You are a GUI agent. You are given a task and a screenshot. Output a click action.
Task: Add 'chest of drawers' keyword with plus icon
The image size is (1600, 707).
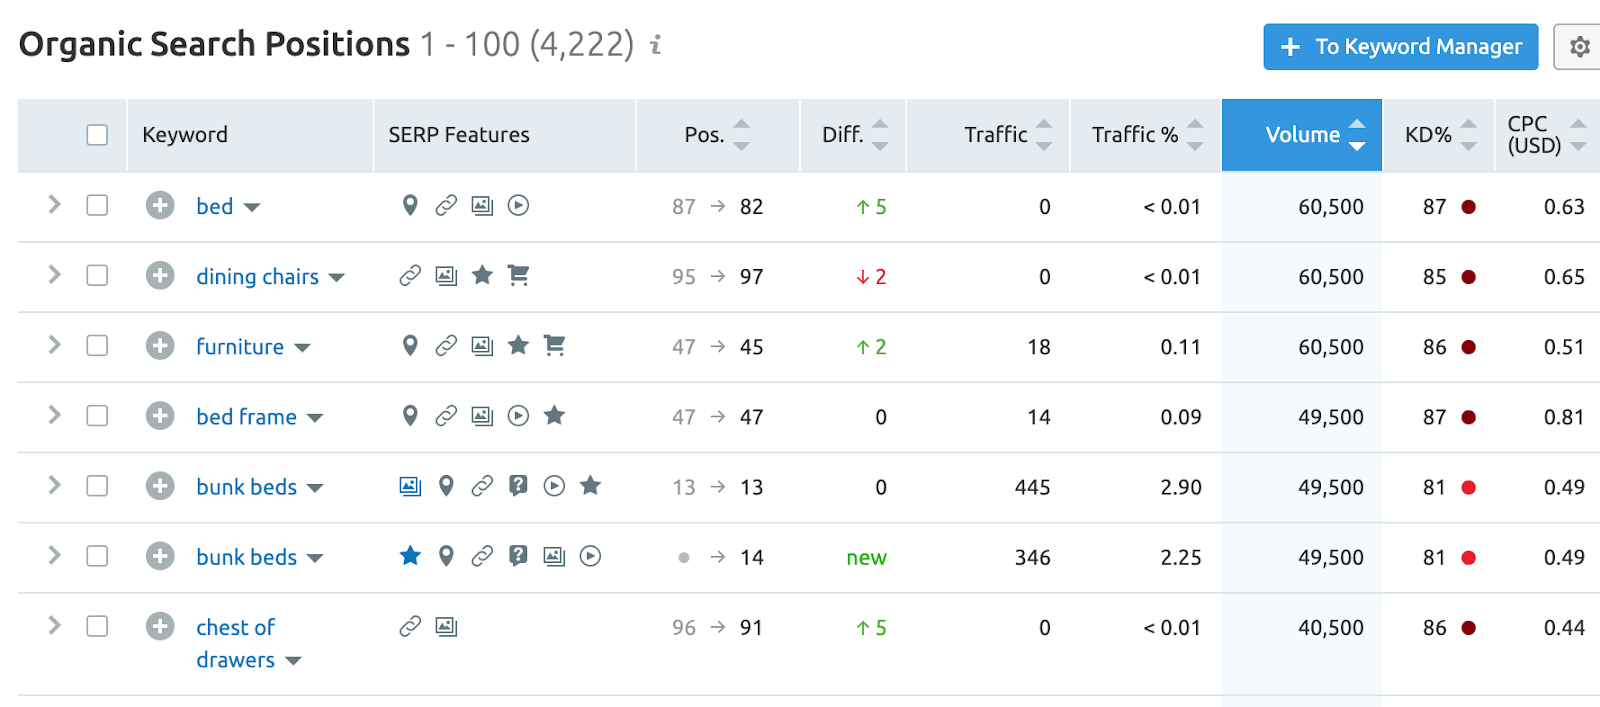[x=160, y=627]
